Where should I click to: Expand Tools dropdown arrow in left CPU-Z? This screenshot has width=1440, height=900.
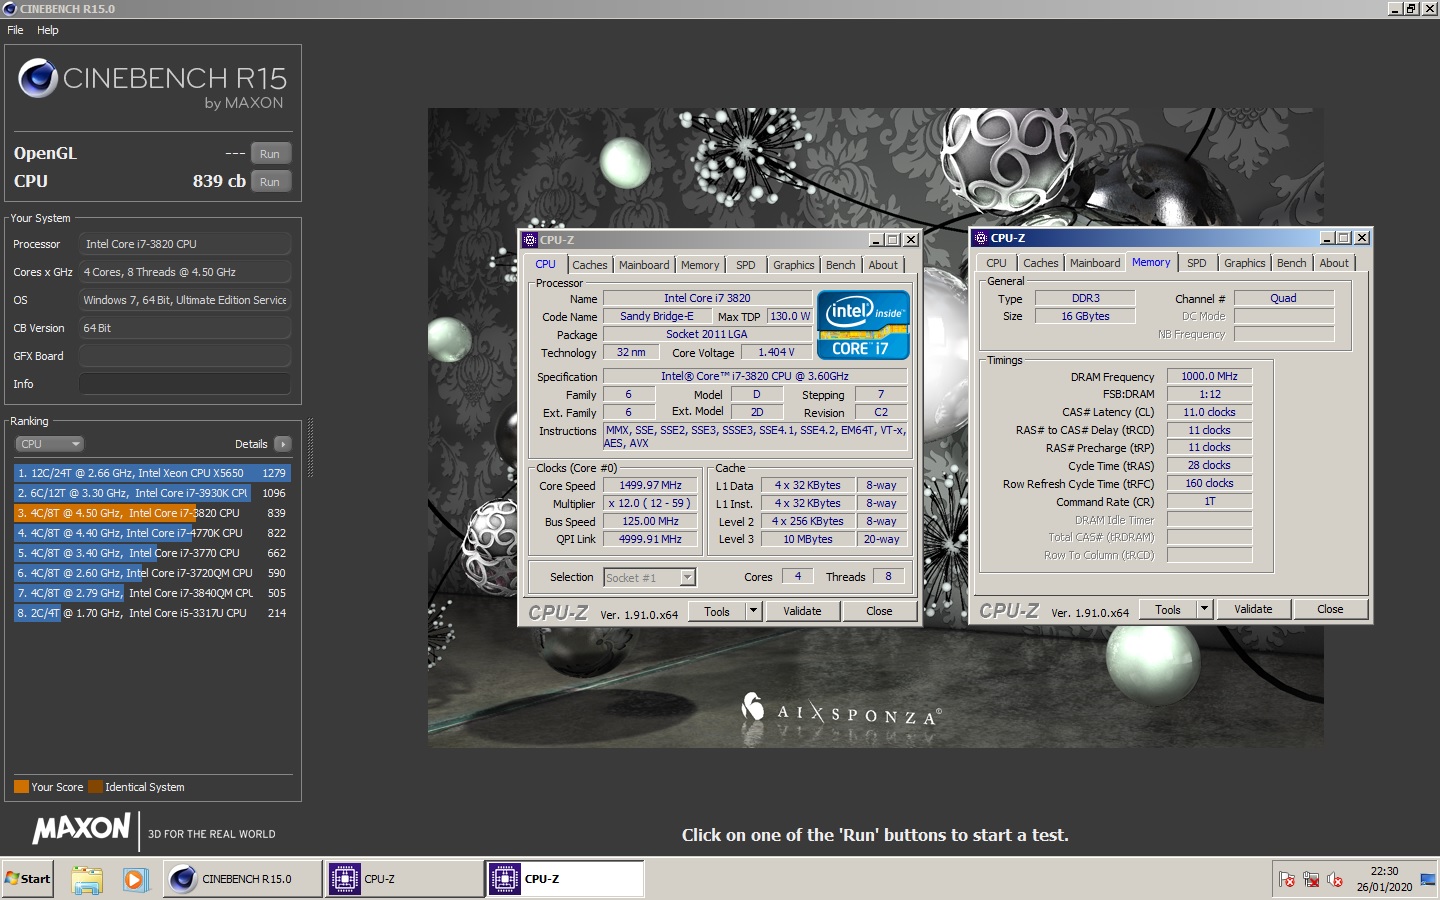click(x=754, y=611)
